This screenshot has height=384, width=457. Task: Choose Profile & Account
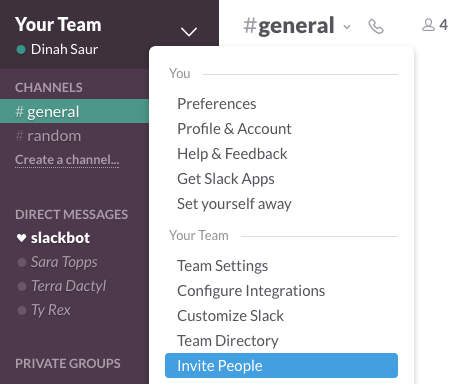click(234, 129)
